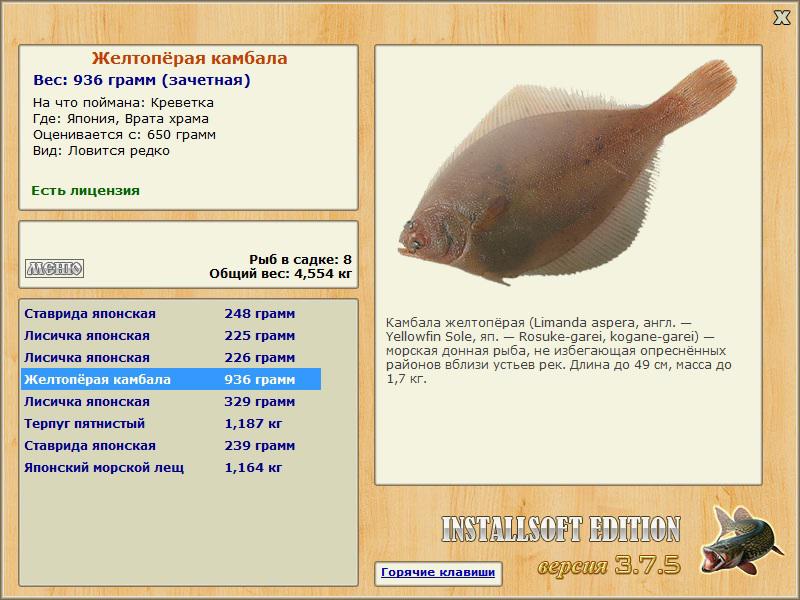The image size is (800, 600).
Task: Click the Желтопёрая камбала title heading
Action: (x=189, y=58)
